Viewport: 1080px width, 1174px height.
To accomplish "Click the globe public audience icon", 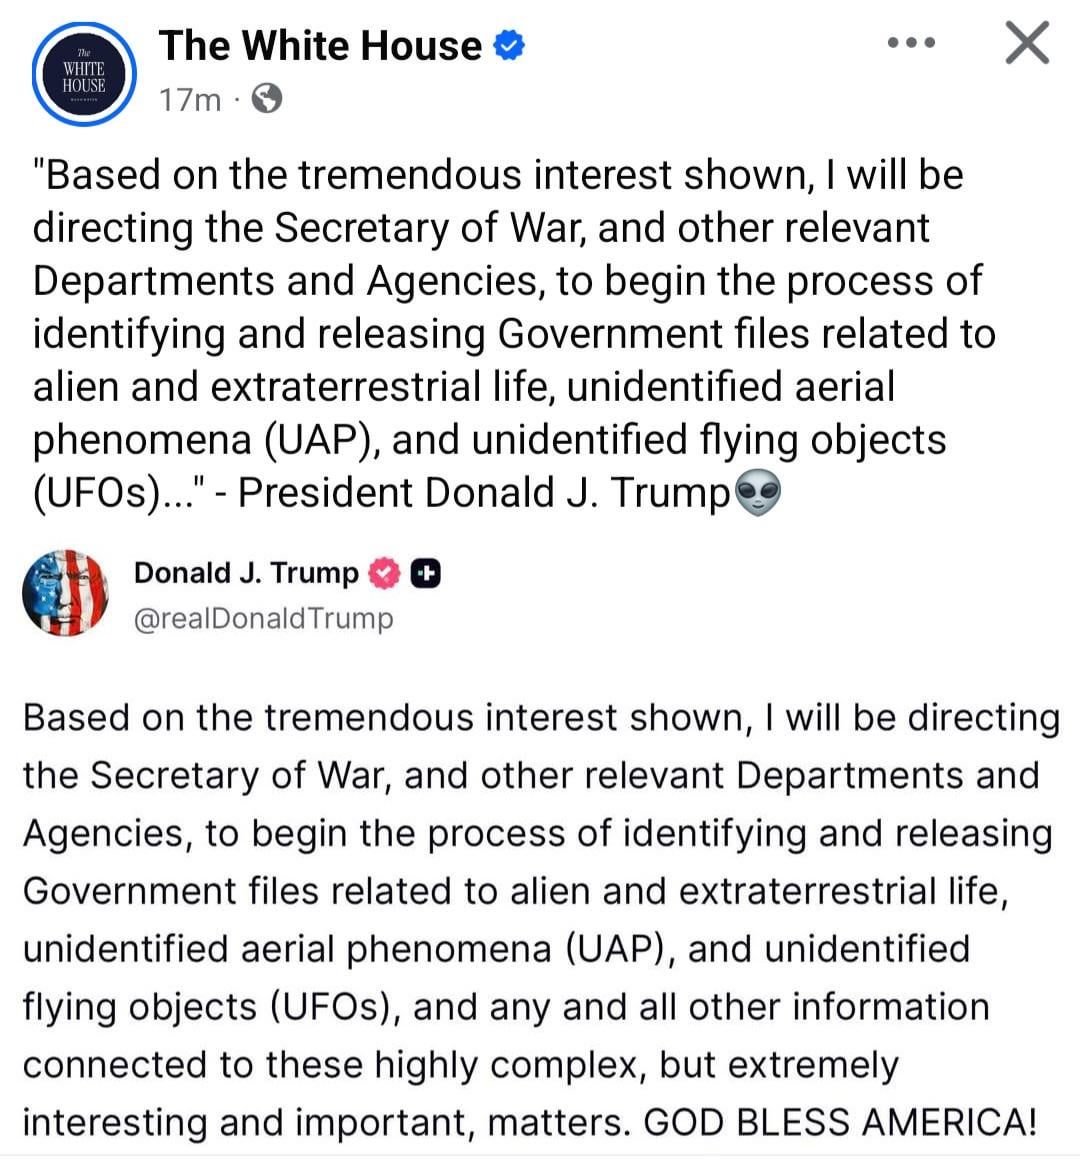I will tap(266, 99).
